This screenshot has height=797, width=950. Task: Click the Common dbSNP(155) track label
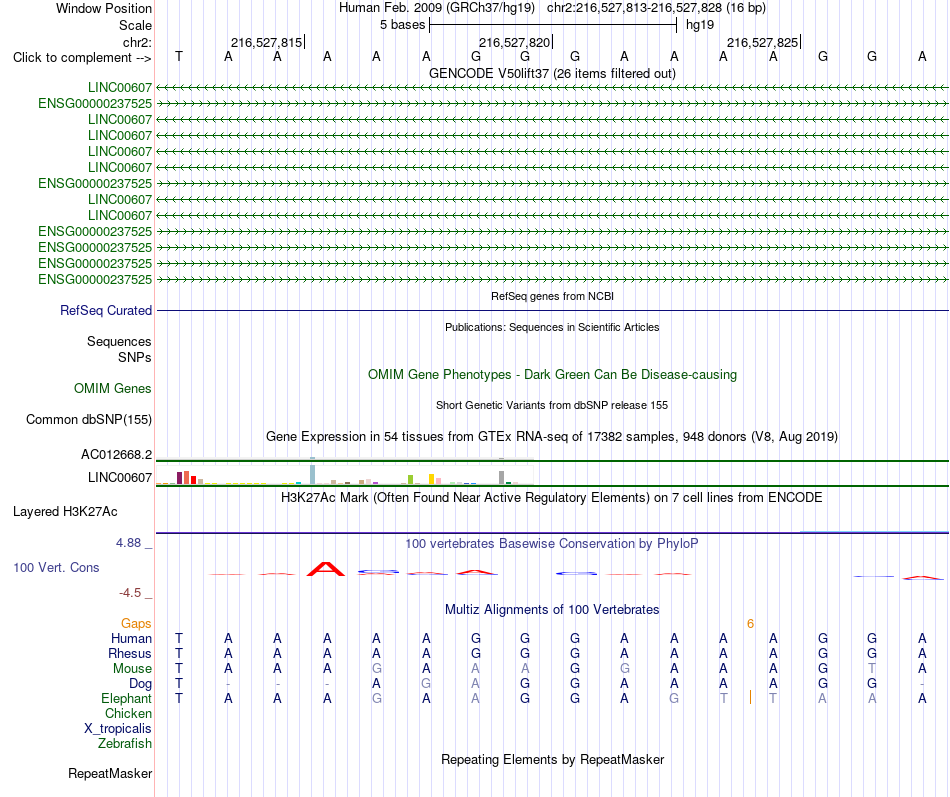[x=88, y=419]
